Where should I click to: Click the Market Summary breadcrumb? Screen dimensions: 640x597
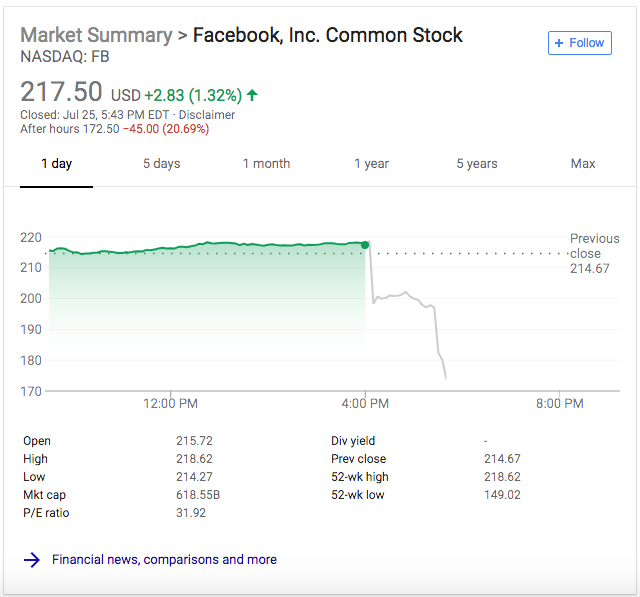pos(96,35)
